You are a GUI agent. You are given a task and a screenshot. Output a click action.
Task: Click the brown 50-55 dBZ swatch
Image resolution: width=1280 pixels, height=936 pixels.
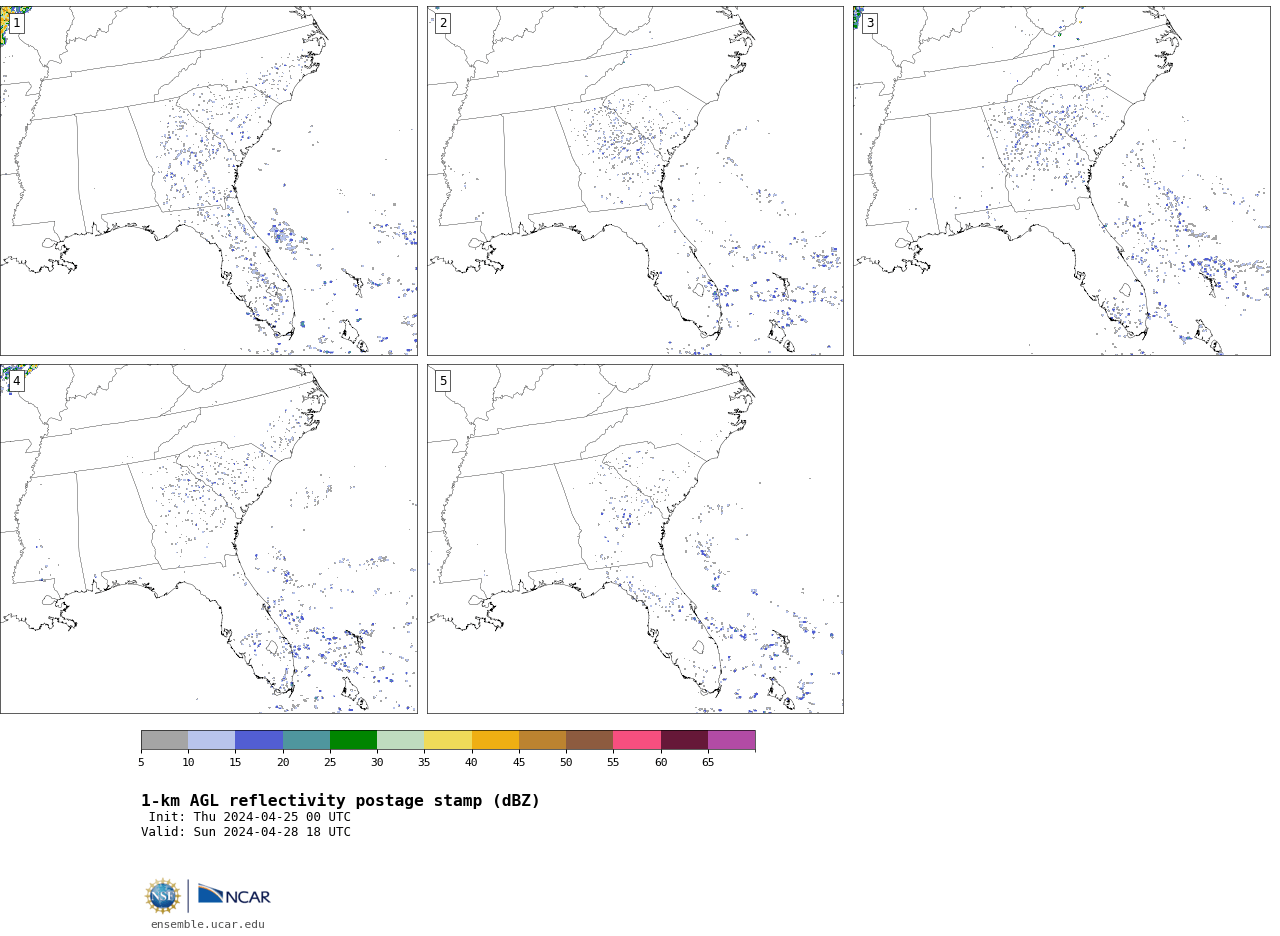click(x=590, y=740)
